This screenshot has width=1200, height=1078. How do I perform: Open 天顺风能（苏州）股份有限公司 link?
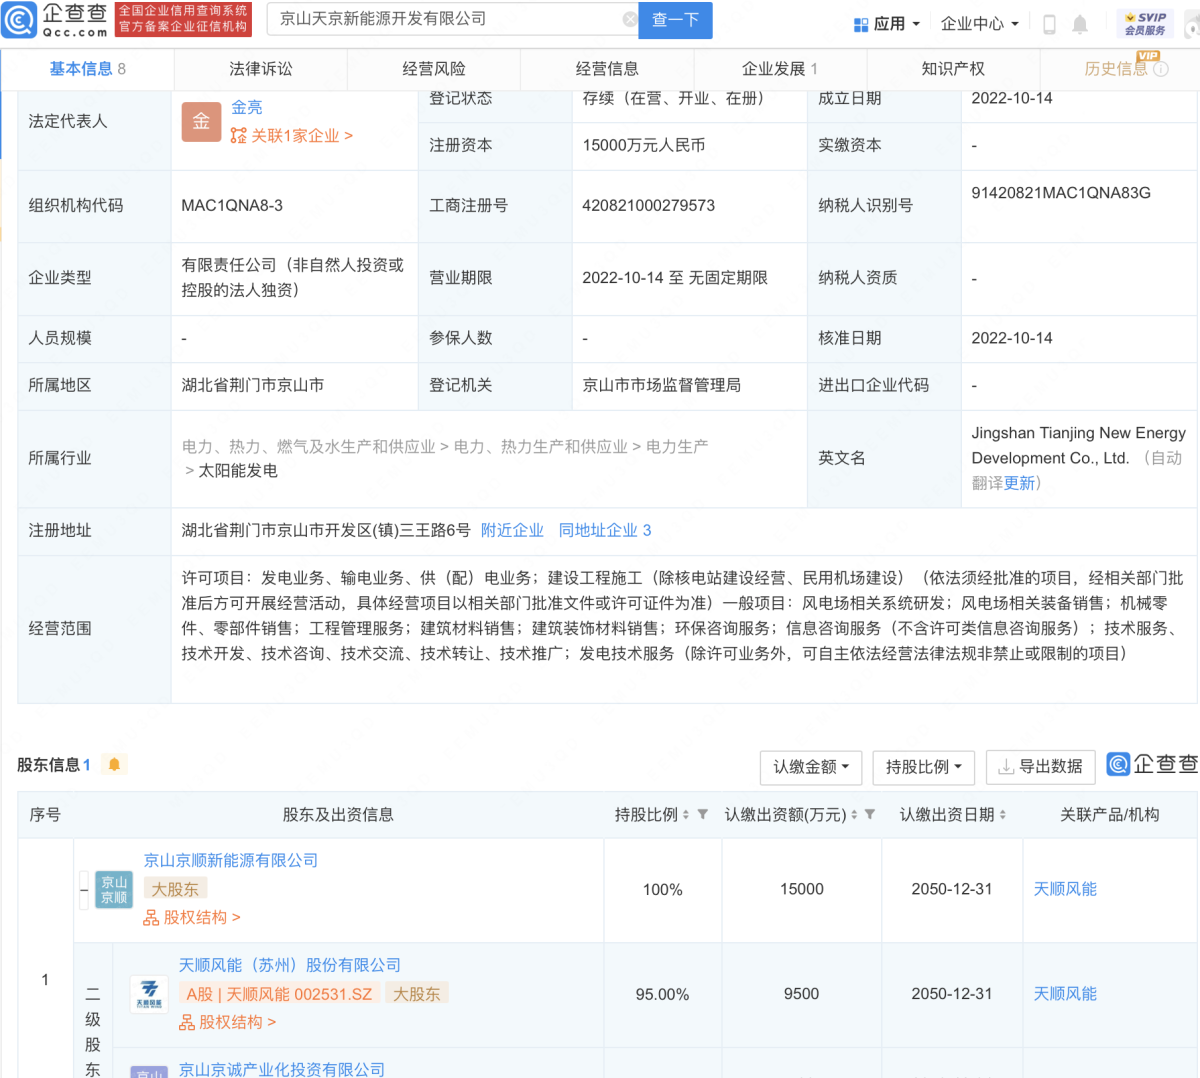tap(290, 965)
